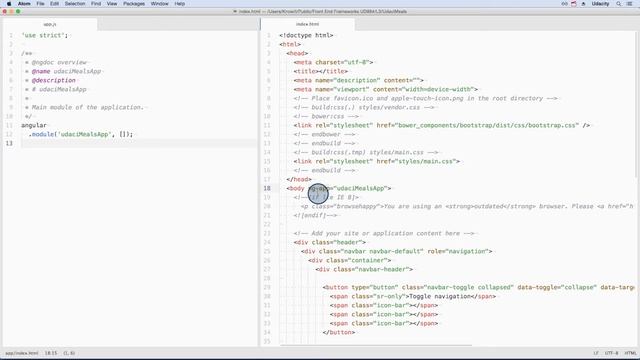The height and width of the screenshot is (360, 640).
Task: Click the <title></title> line
Action: [320, 71]
